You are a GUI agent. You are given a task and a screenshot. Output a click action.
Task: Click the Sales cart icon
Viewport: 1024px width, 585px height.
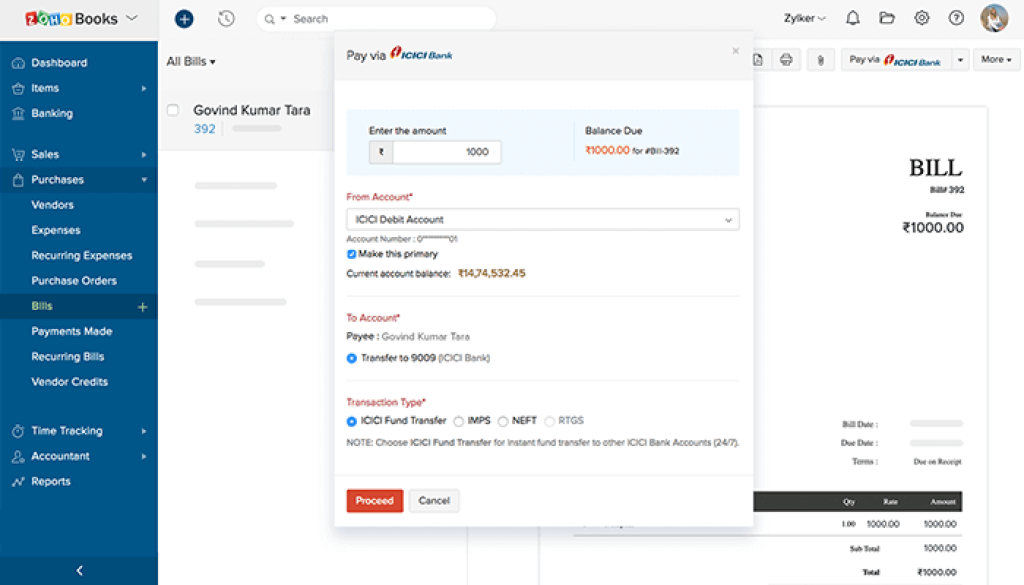coord(18,155)
